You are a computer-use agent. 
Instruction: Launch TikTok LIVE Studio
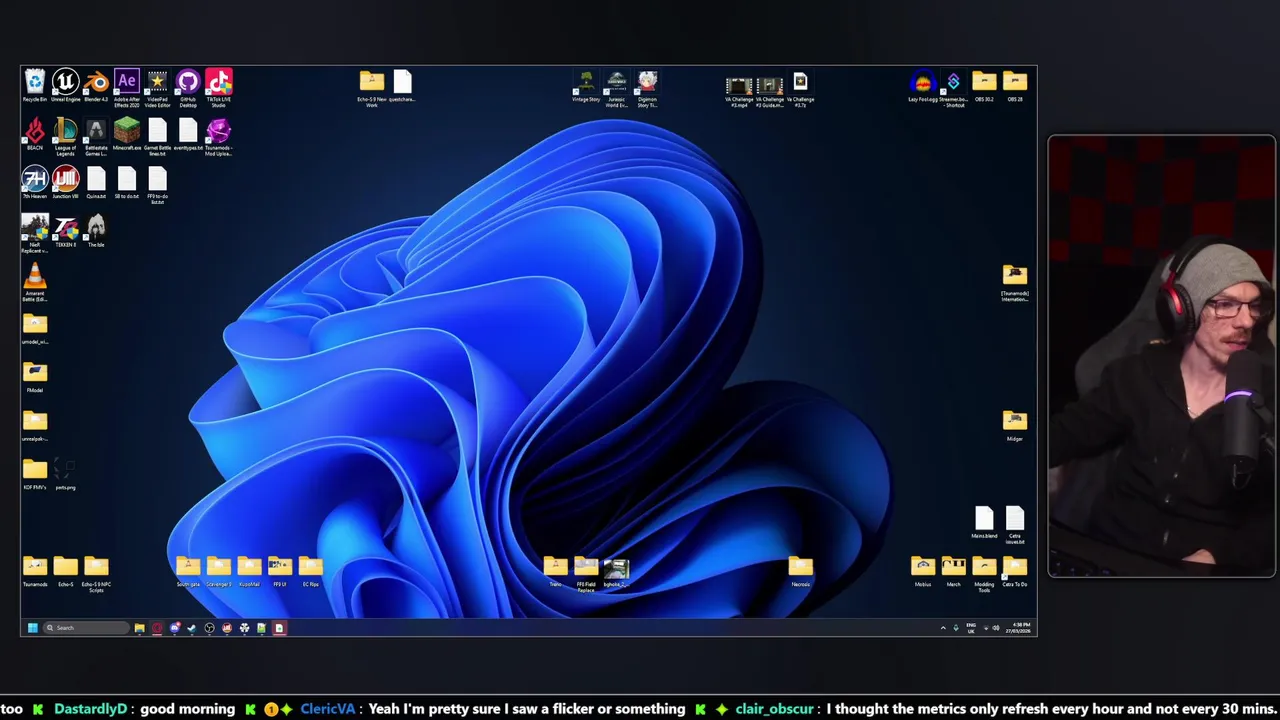tap(218, 88)
